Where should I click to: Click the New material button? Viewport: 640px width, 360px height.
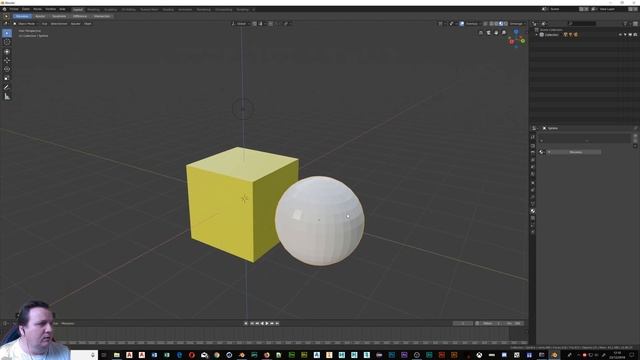tap(576, 152)
